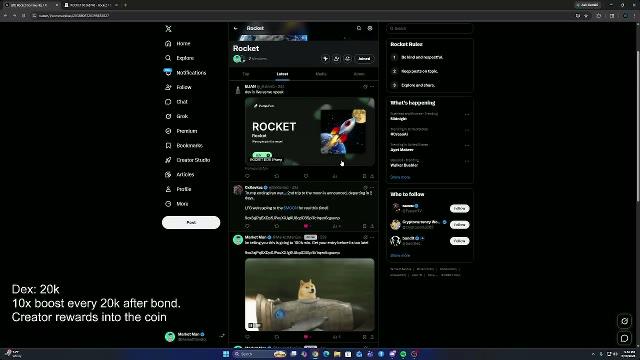This screenshot has height=360, width=640.
Task: Open the Windows Start button
Action: click(226, 354)
